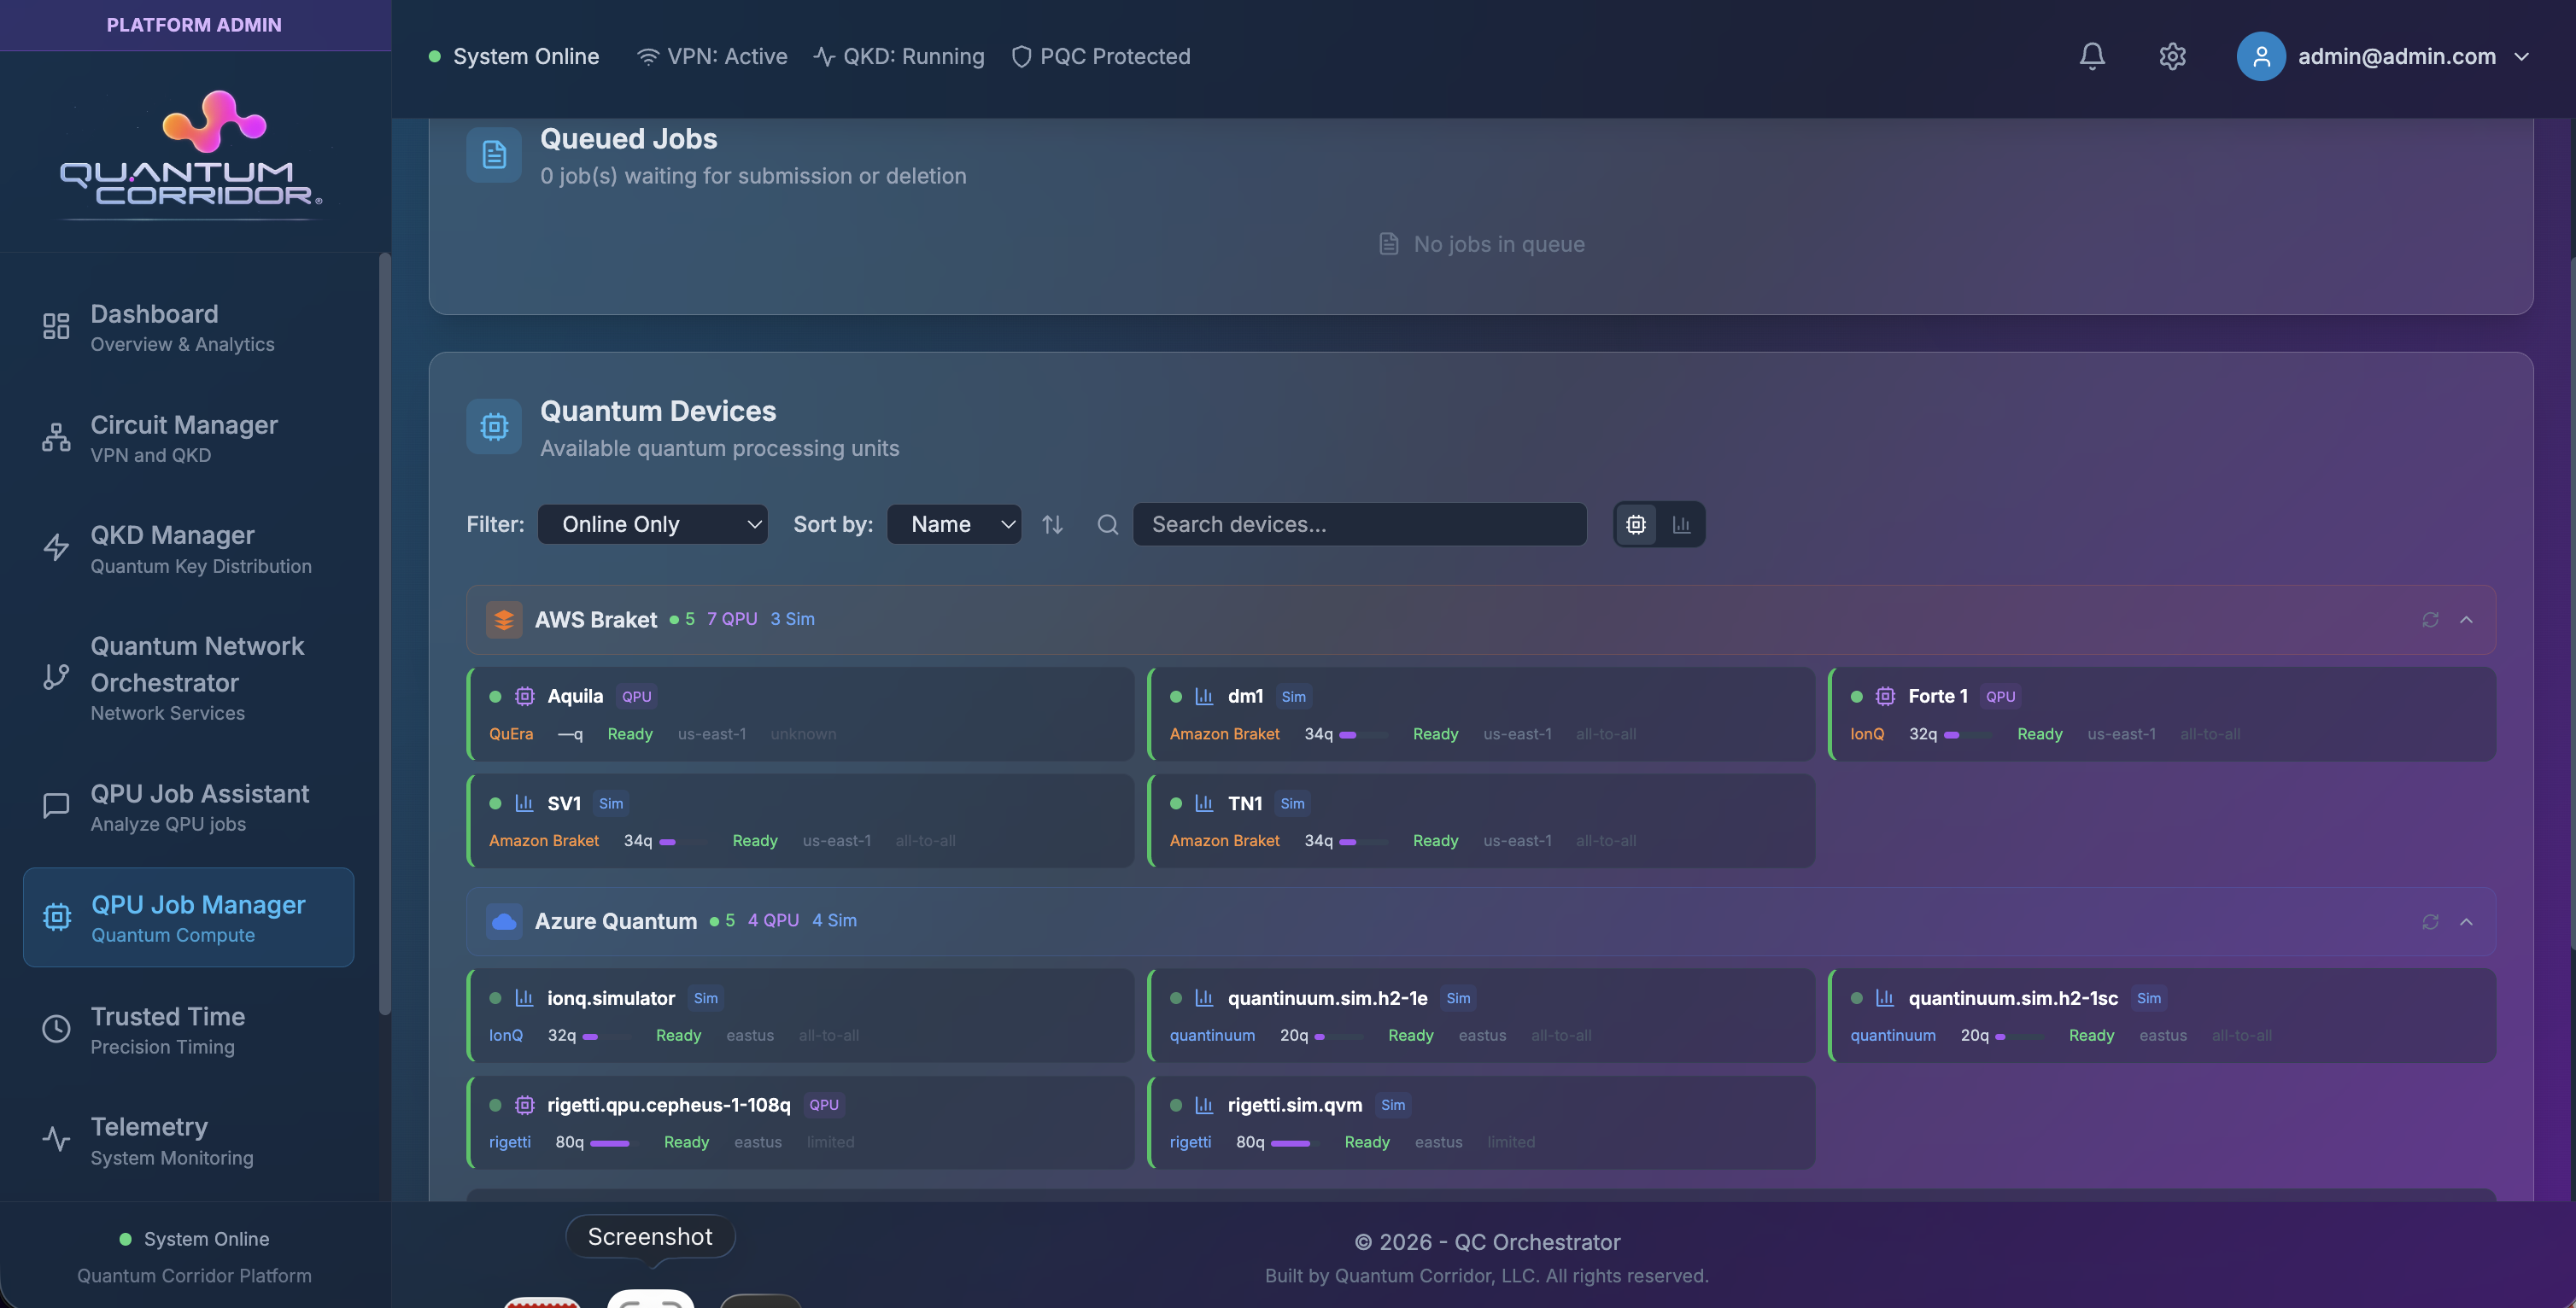Open QKD Manager in the sidebar
This screenshot has width=2576, height=1308.
189,549
